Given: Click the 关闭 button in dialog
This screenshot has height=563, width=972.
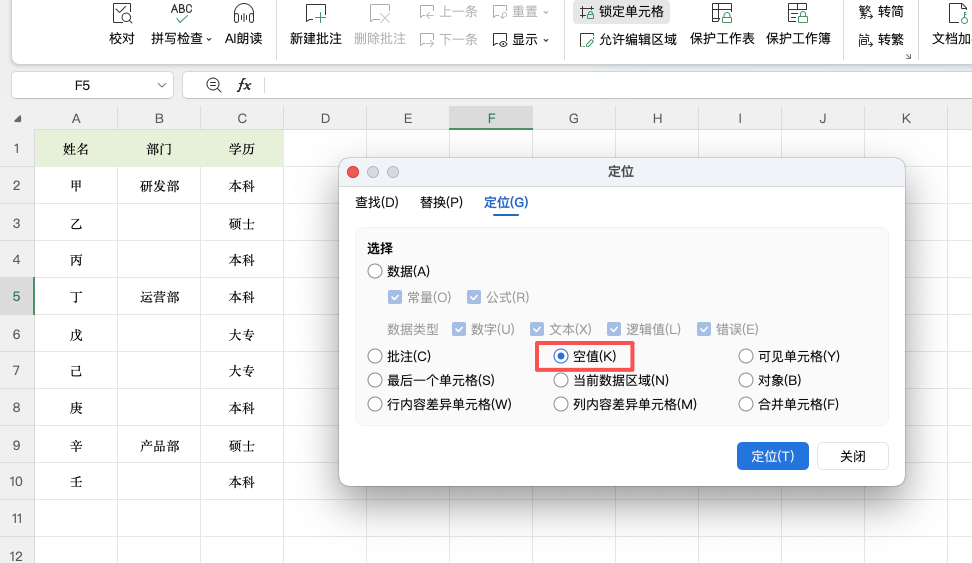Looking at the screenshot, I should [x=852, y=456].
